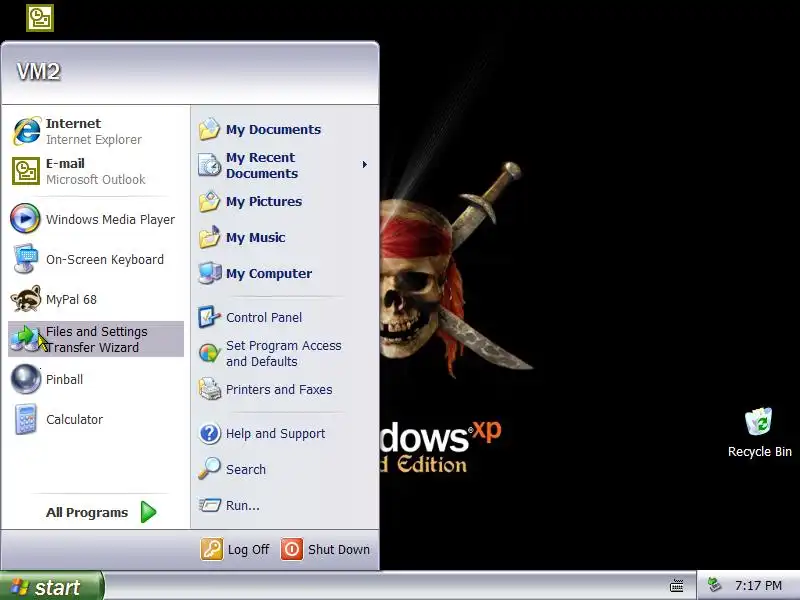Click the 'My Music' label
800x600 pixels.
click(256, 238)
